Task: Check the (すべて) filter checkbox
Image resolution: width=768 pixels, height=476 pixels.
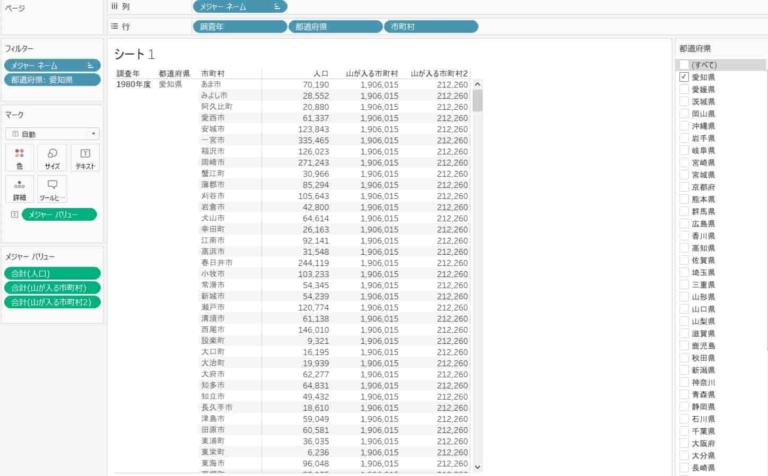Action: tap(683, 64)
